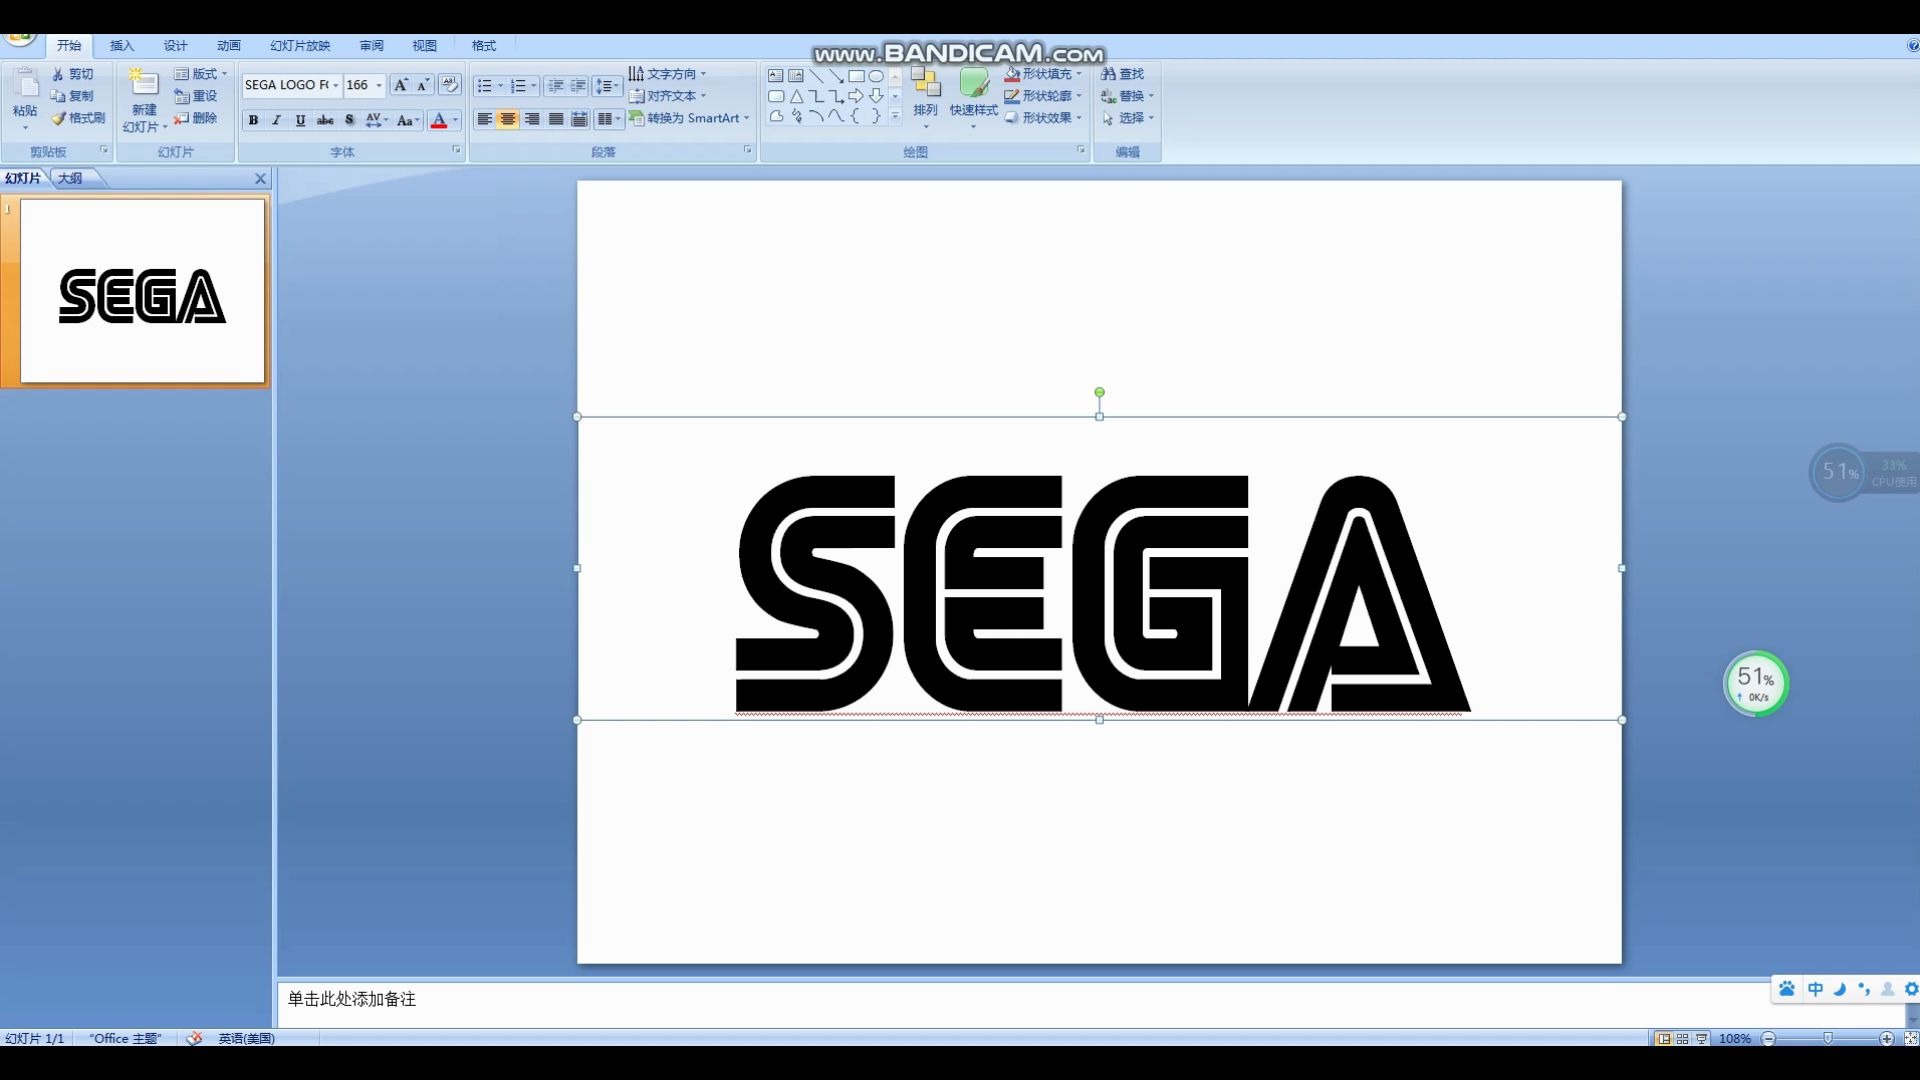This screenshot has width=1920, height=1080.
Task: Toggle Underline formatting
Action: click(x=300, y=120)
